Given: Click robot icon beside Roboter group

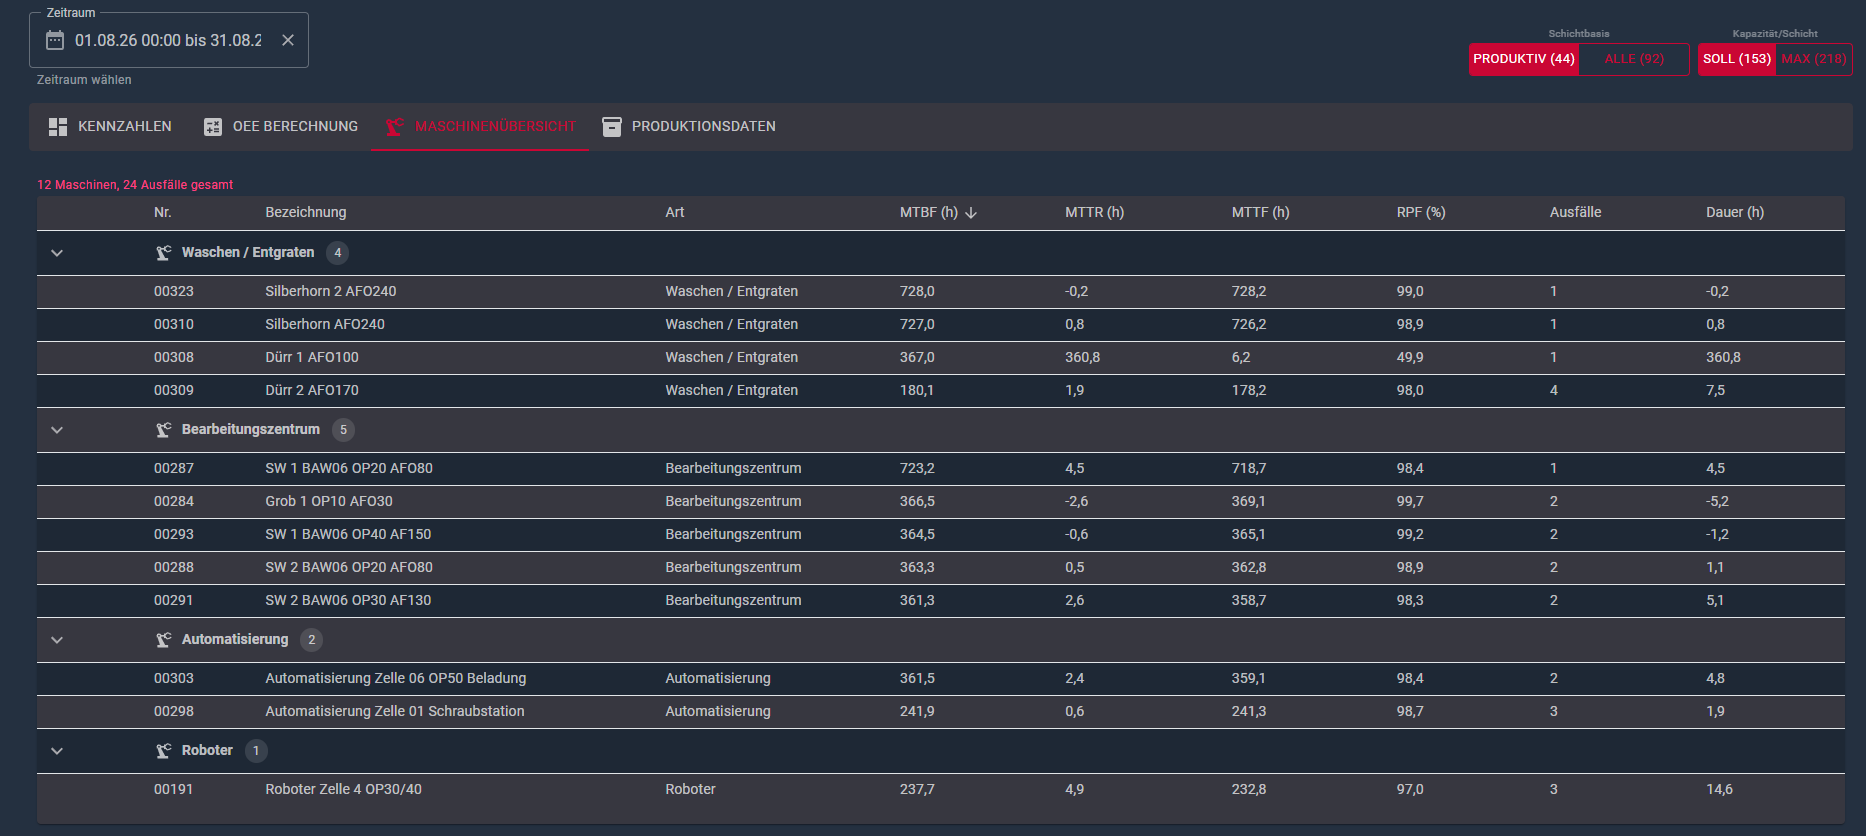Looking at the screenshot, I should (164, 751).
